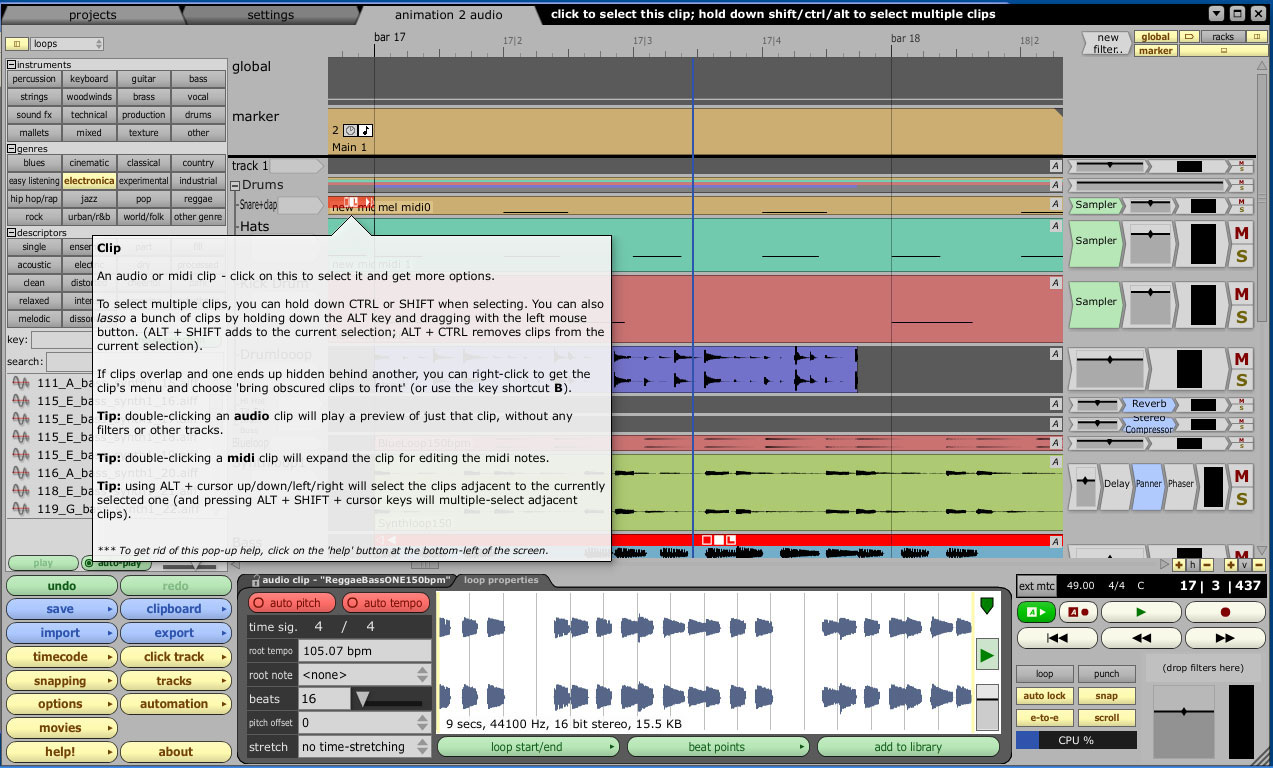
Task: Switch to the projects tab
Action: coord(92,15)
